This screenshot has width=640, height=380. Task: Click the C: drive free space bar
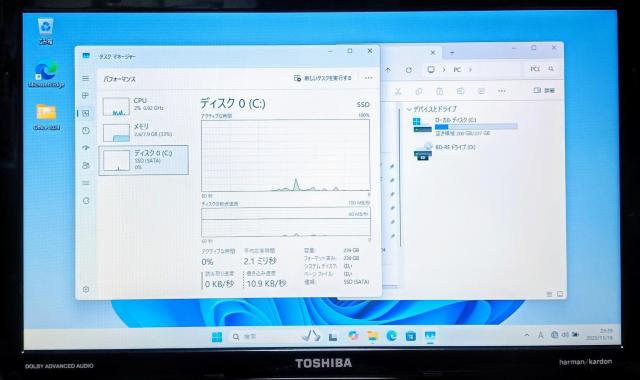(476, 127)
